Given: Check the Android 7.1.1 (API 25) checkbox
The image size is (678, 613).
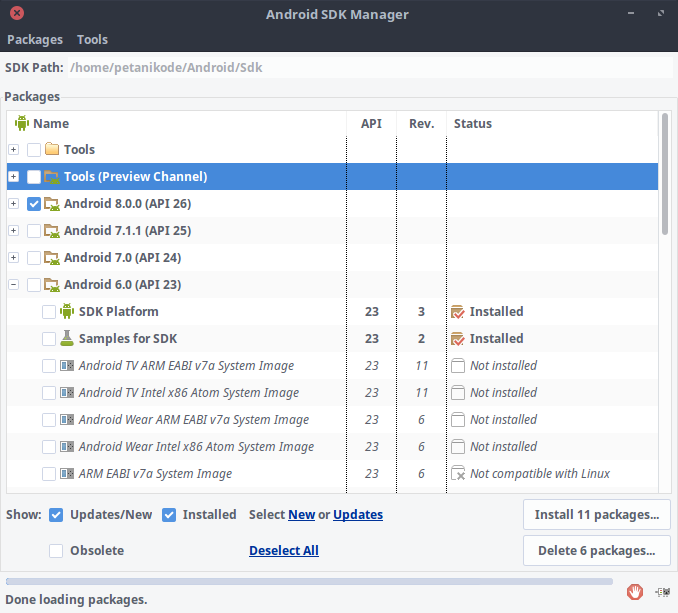Looking at the screenshot, I should (x=34, y=230).
